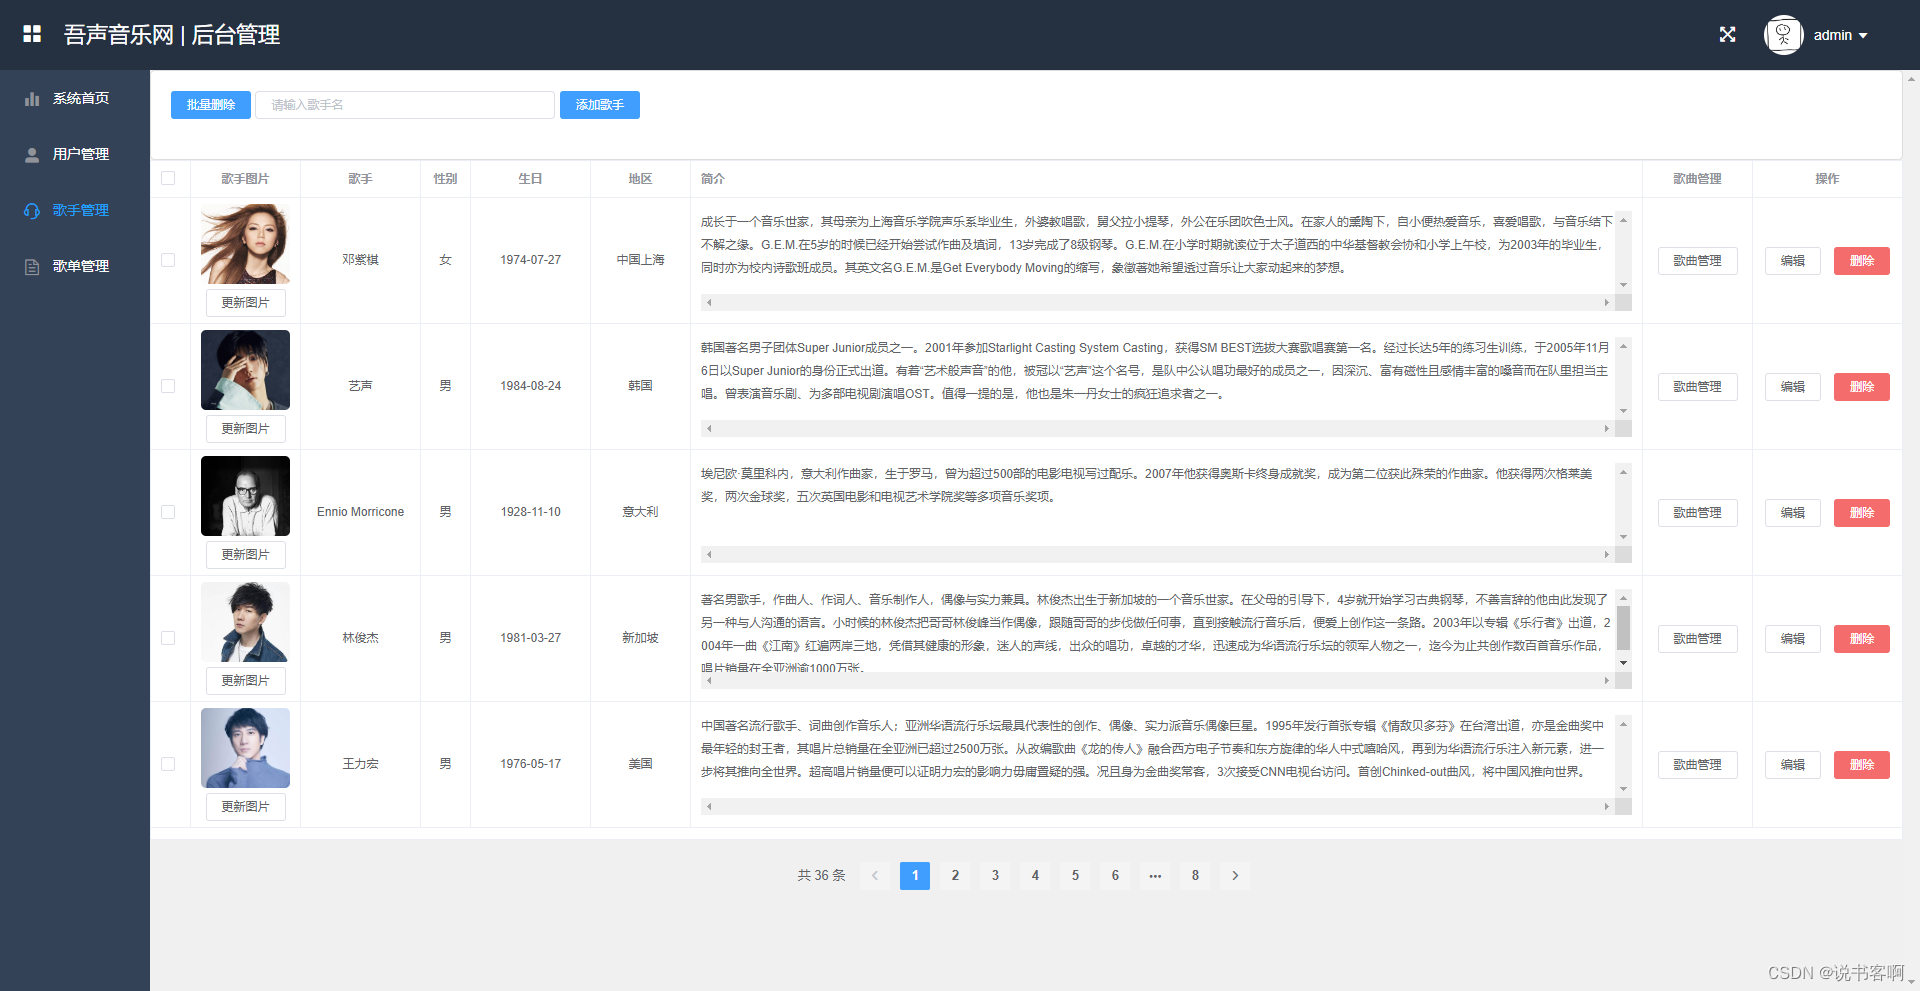Click down scroll arrow in 林俊杰 intro
Screen dimensions: 1920x991
click(x=1623, y=663)
